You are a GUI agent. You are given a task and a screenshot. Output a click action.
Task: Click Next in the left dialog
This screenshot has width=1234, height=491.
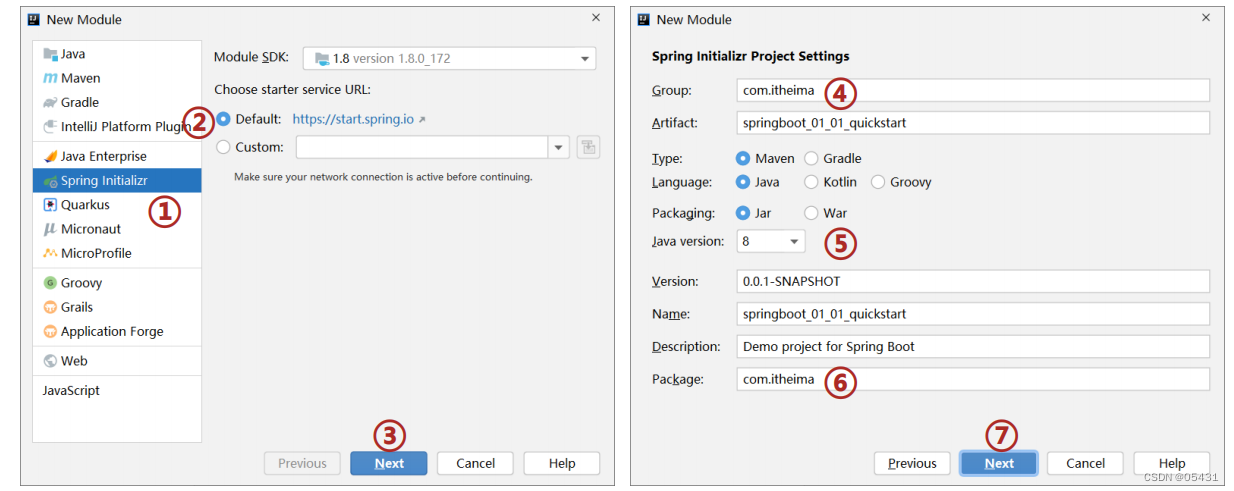[389, 463]
